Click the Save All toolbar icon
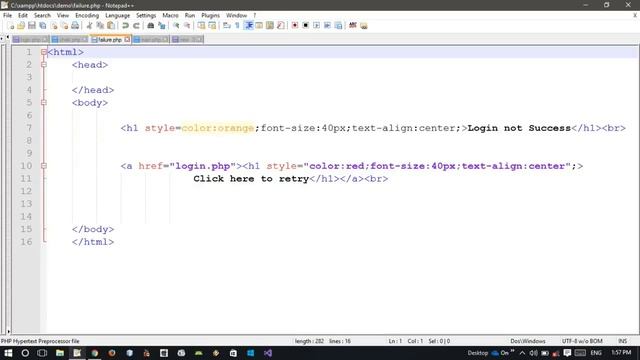 42,26
